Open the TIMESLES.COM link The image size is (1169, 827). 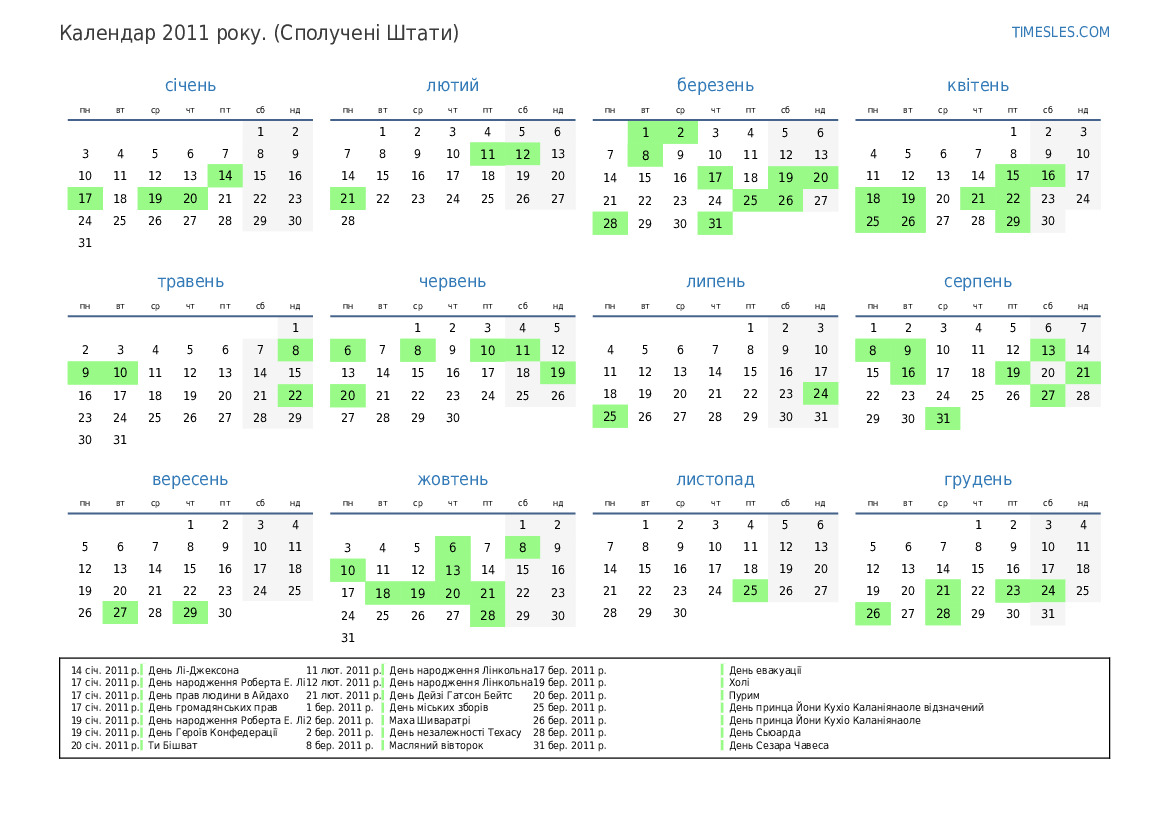(x=1060, y=32)
